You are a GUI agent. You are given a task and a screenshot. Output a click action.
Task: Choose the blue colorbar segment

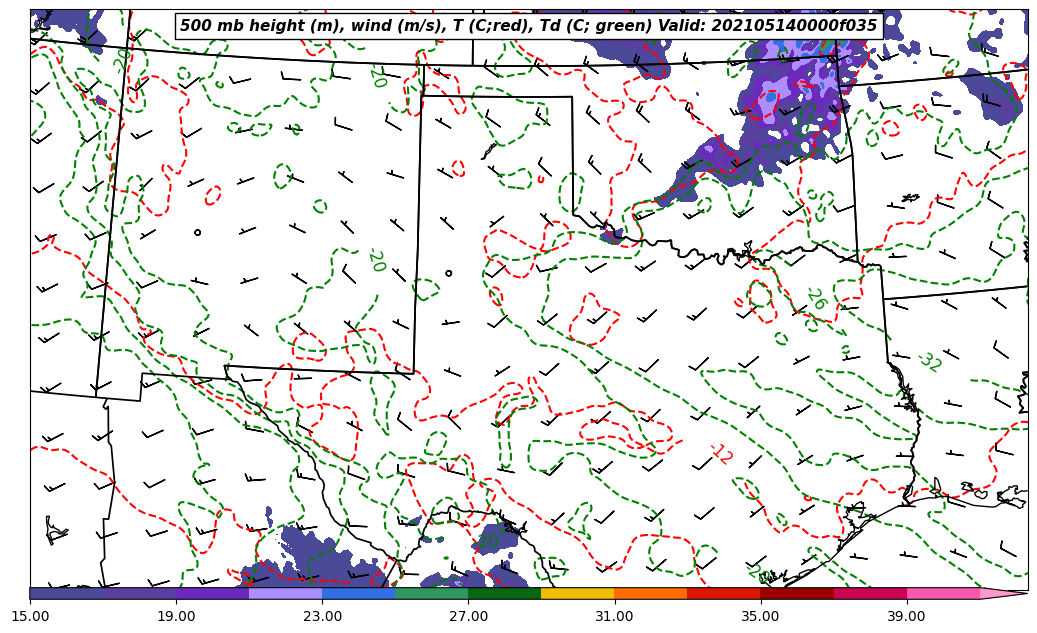tap(358, 593)
